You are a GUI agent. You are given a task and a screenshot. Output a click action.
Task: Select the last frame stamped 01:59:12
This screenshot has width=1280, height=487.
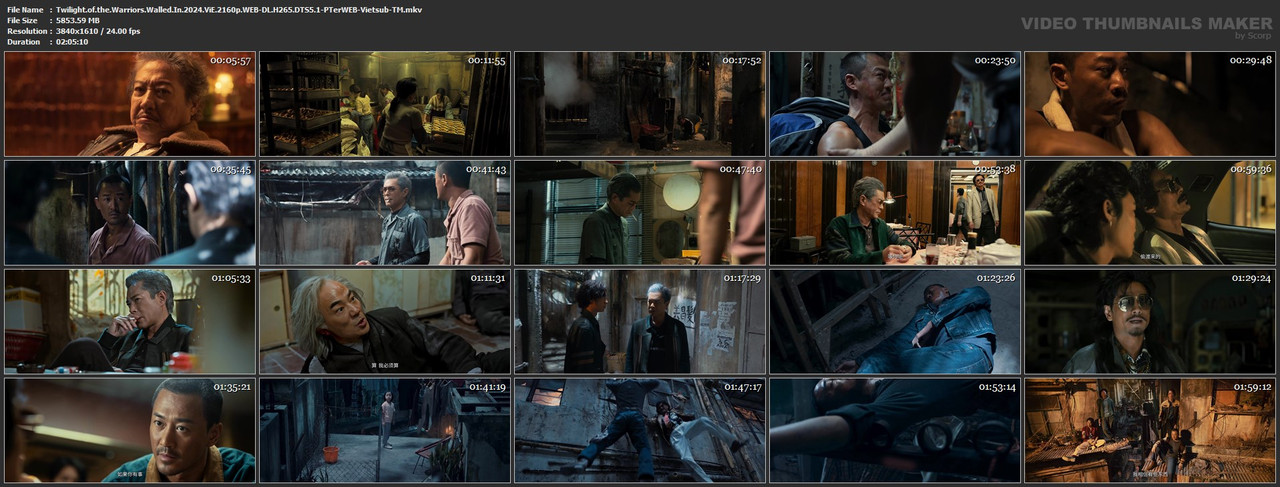click(1150, 430)
